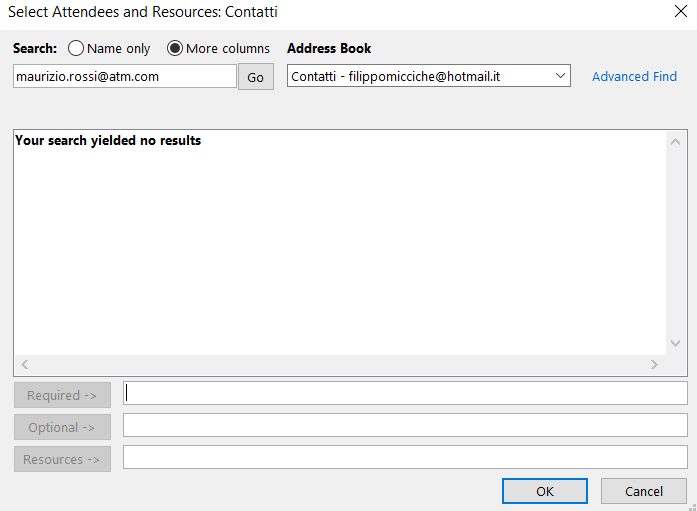Click the horizontal scroll right arrow
This screenshot has height=511, width=697.
(654, 364)
